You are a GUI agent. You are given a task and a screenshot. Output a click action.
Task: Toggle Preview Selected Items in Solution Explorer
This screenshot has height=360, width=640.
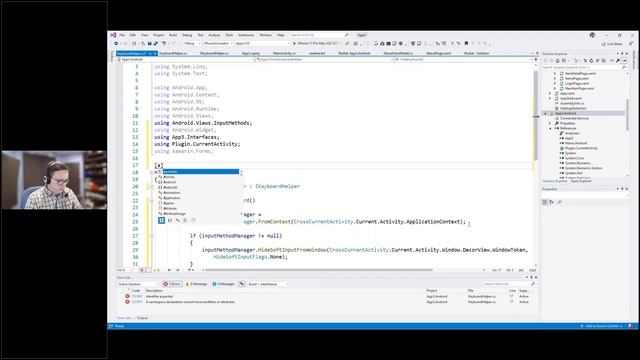[x=624, y=60]
